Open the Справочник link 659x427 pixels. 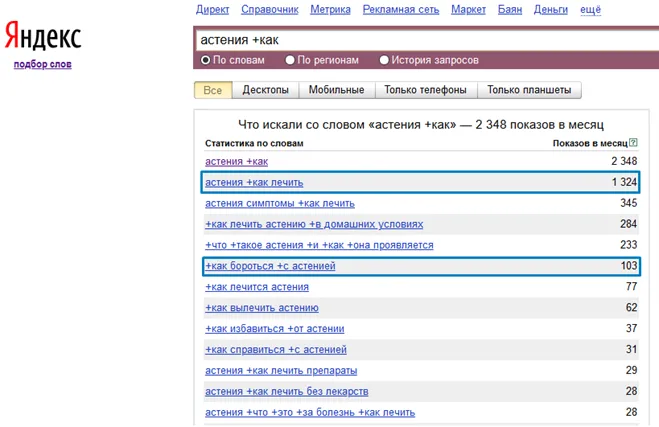(270, 10)
